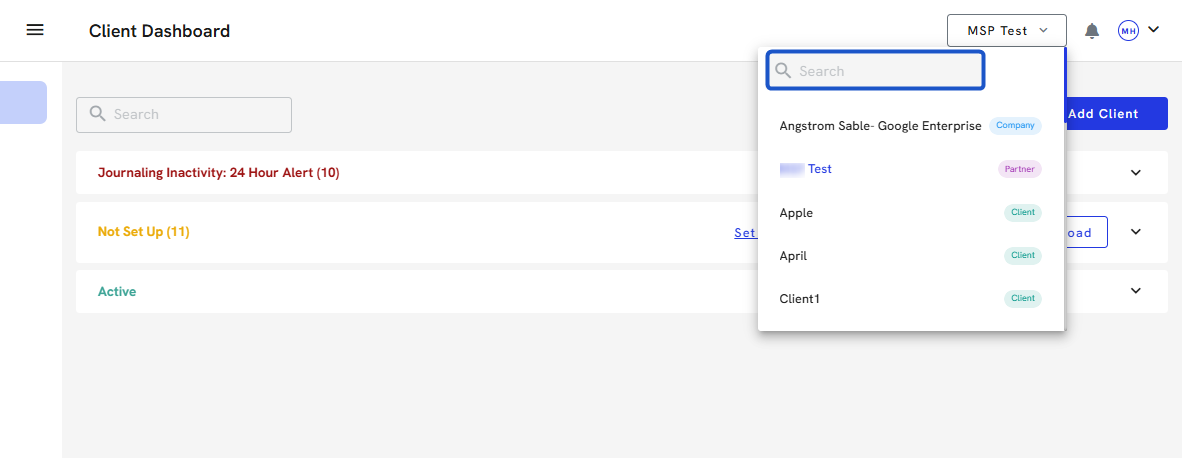Click the magnifier icon in client search
The image size is (1182, 458).
(x=98, y=114)
